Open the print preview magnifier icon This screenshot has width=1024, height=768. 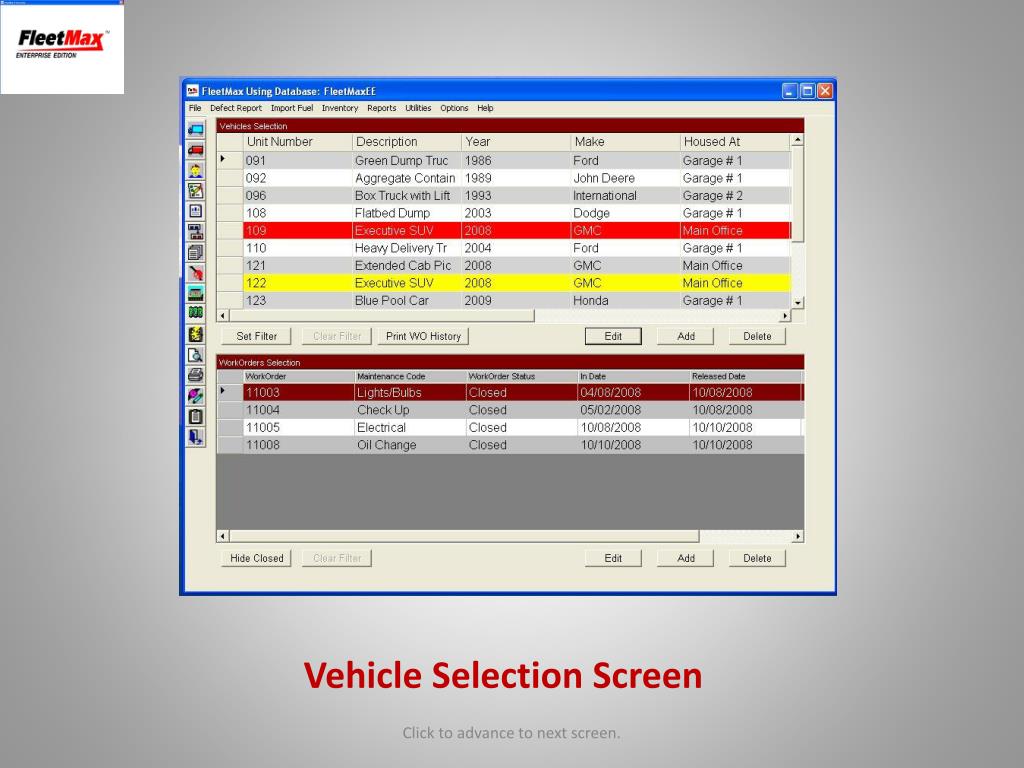195,355
